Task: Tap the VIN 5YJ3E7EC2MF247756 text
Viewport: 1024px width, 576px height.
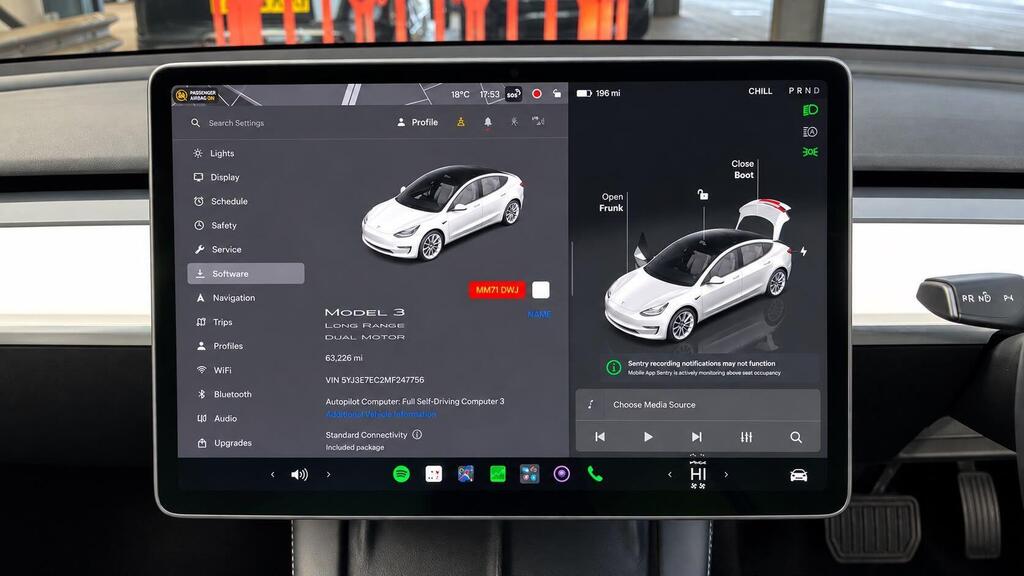Action: 375,380
